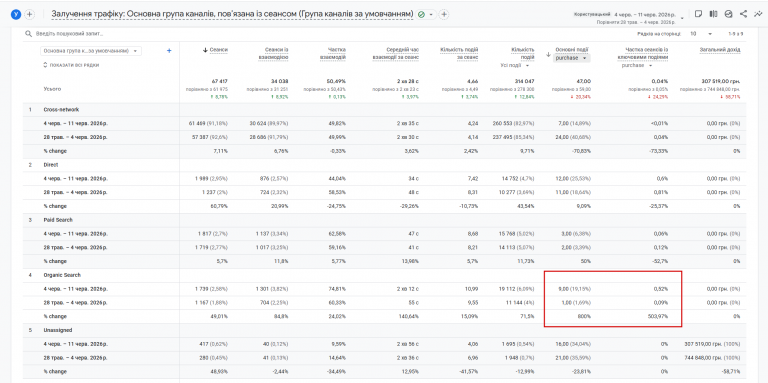Open the date range picker dropdown

[x=682, y=18]
